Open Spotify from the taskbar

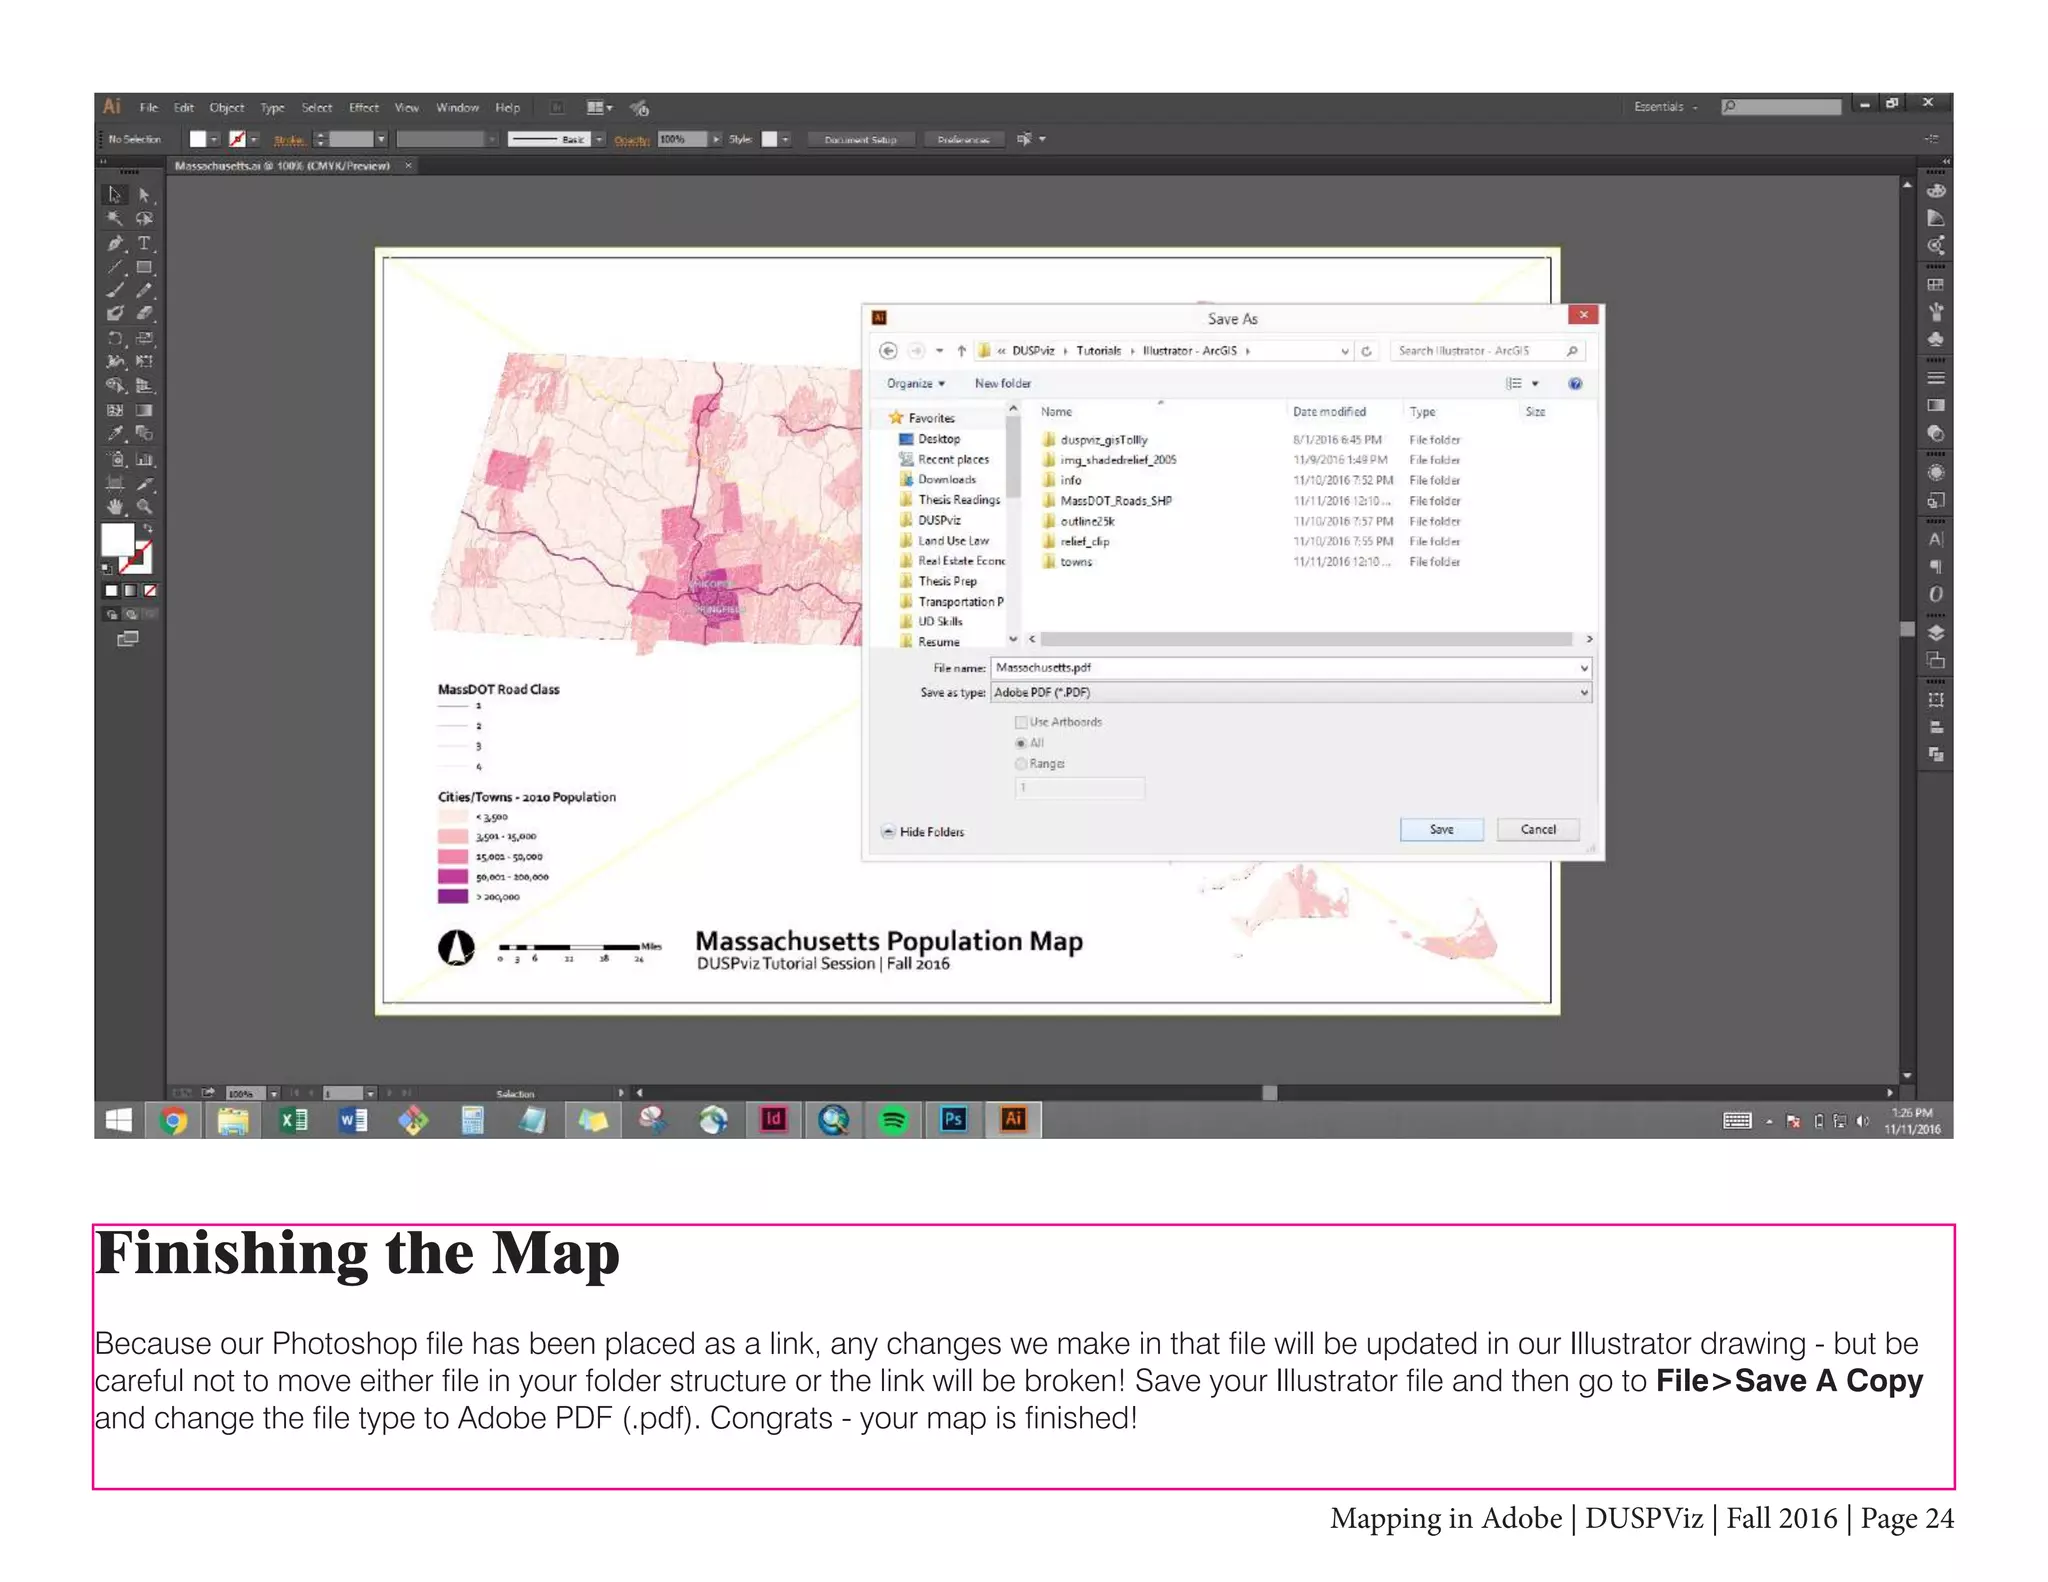pyautogui.click(x=893, y=1120)
